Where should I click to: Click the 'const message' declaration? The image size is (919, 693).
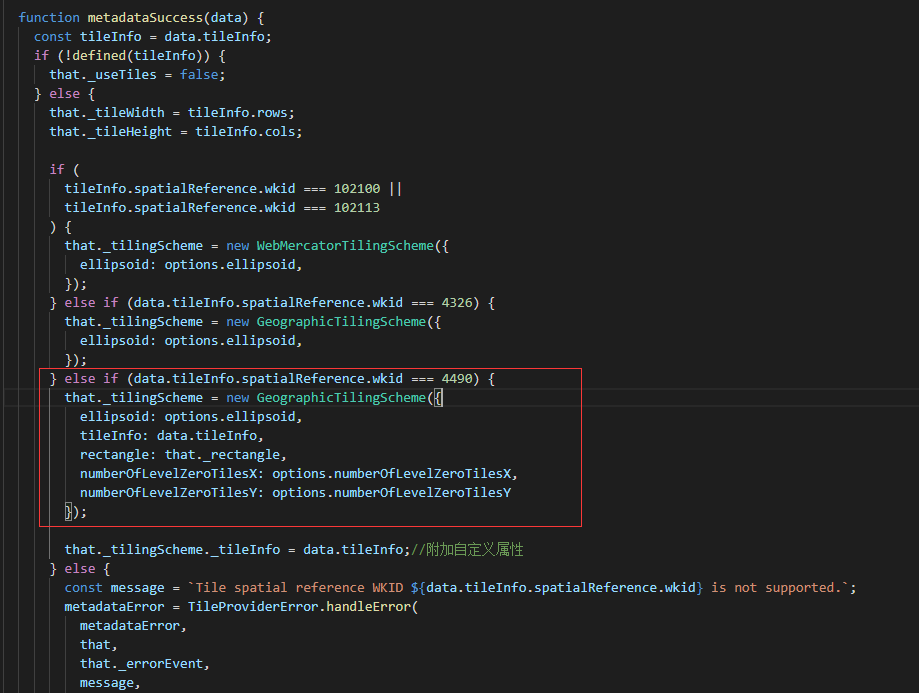point(114,587)
